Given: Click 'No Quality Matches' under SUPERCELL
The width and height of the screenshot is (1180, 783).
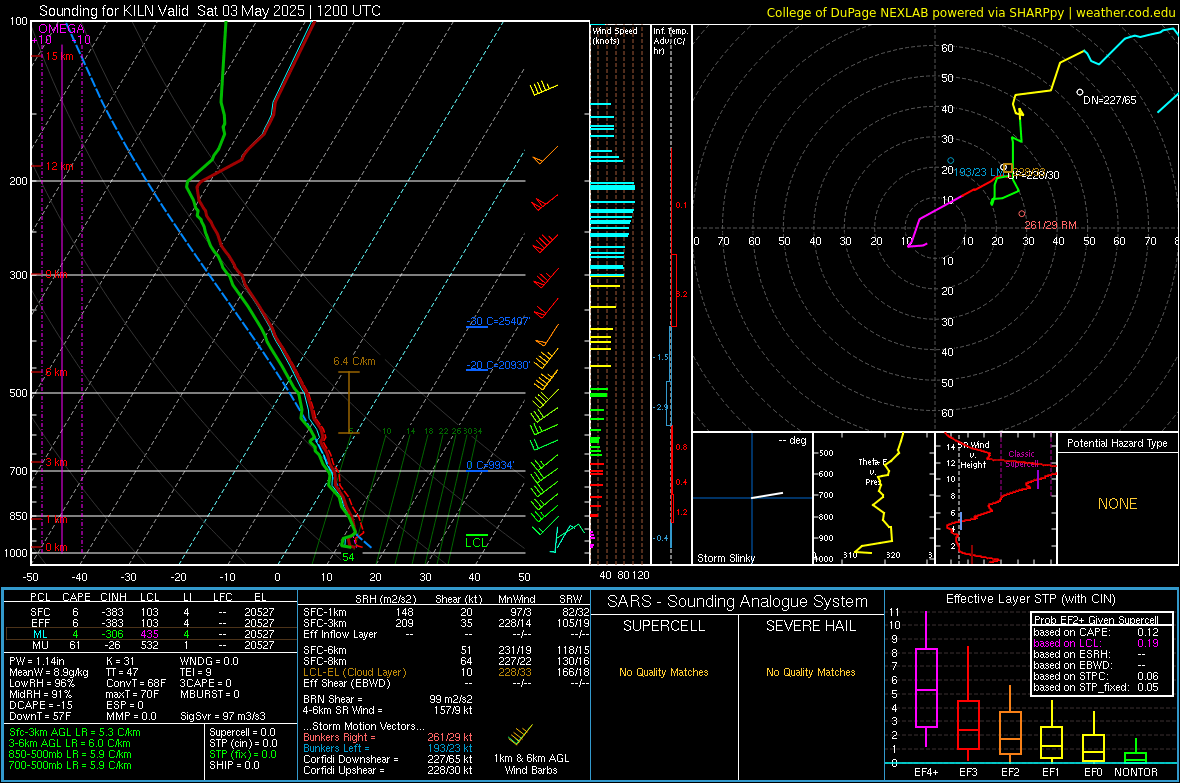Looking at the screenshot, I should 664,672.
